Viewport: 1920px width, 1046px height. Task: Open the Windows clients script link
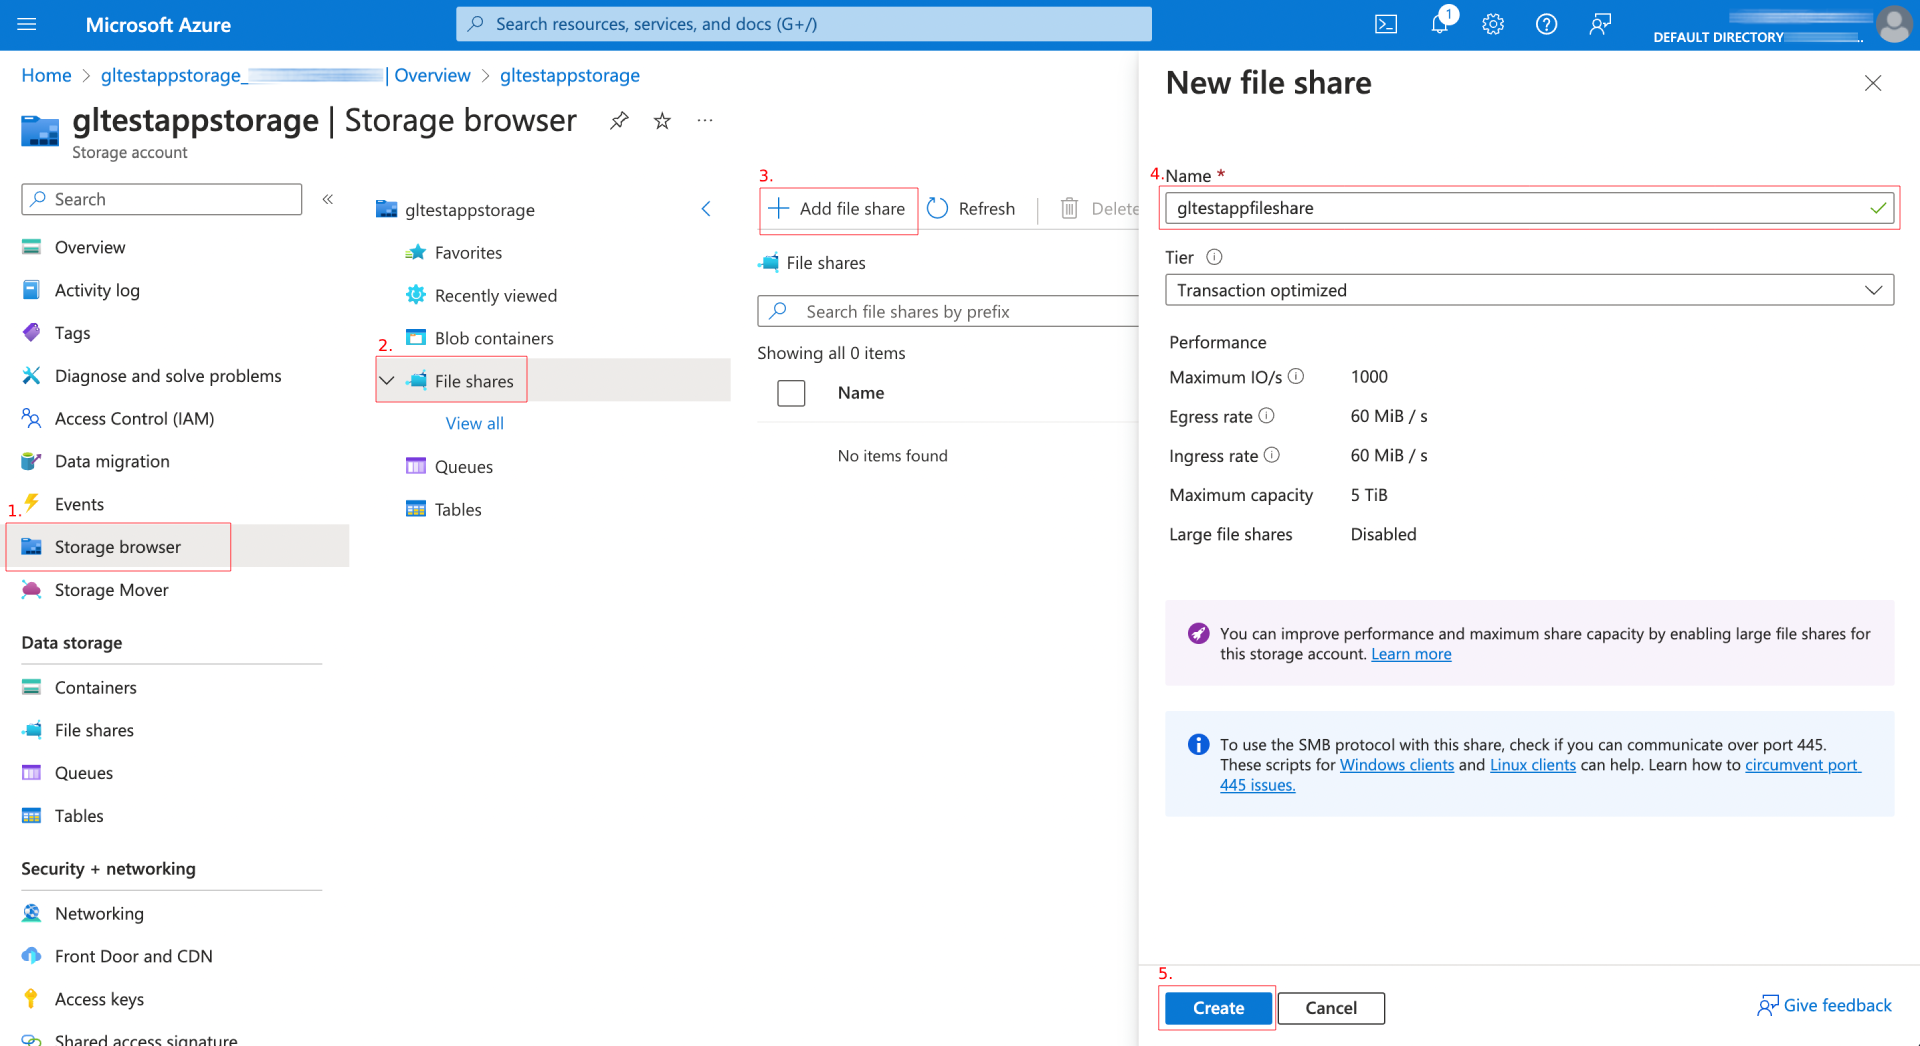point(1396,765)
